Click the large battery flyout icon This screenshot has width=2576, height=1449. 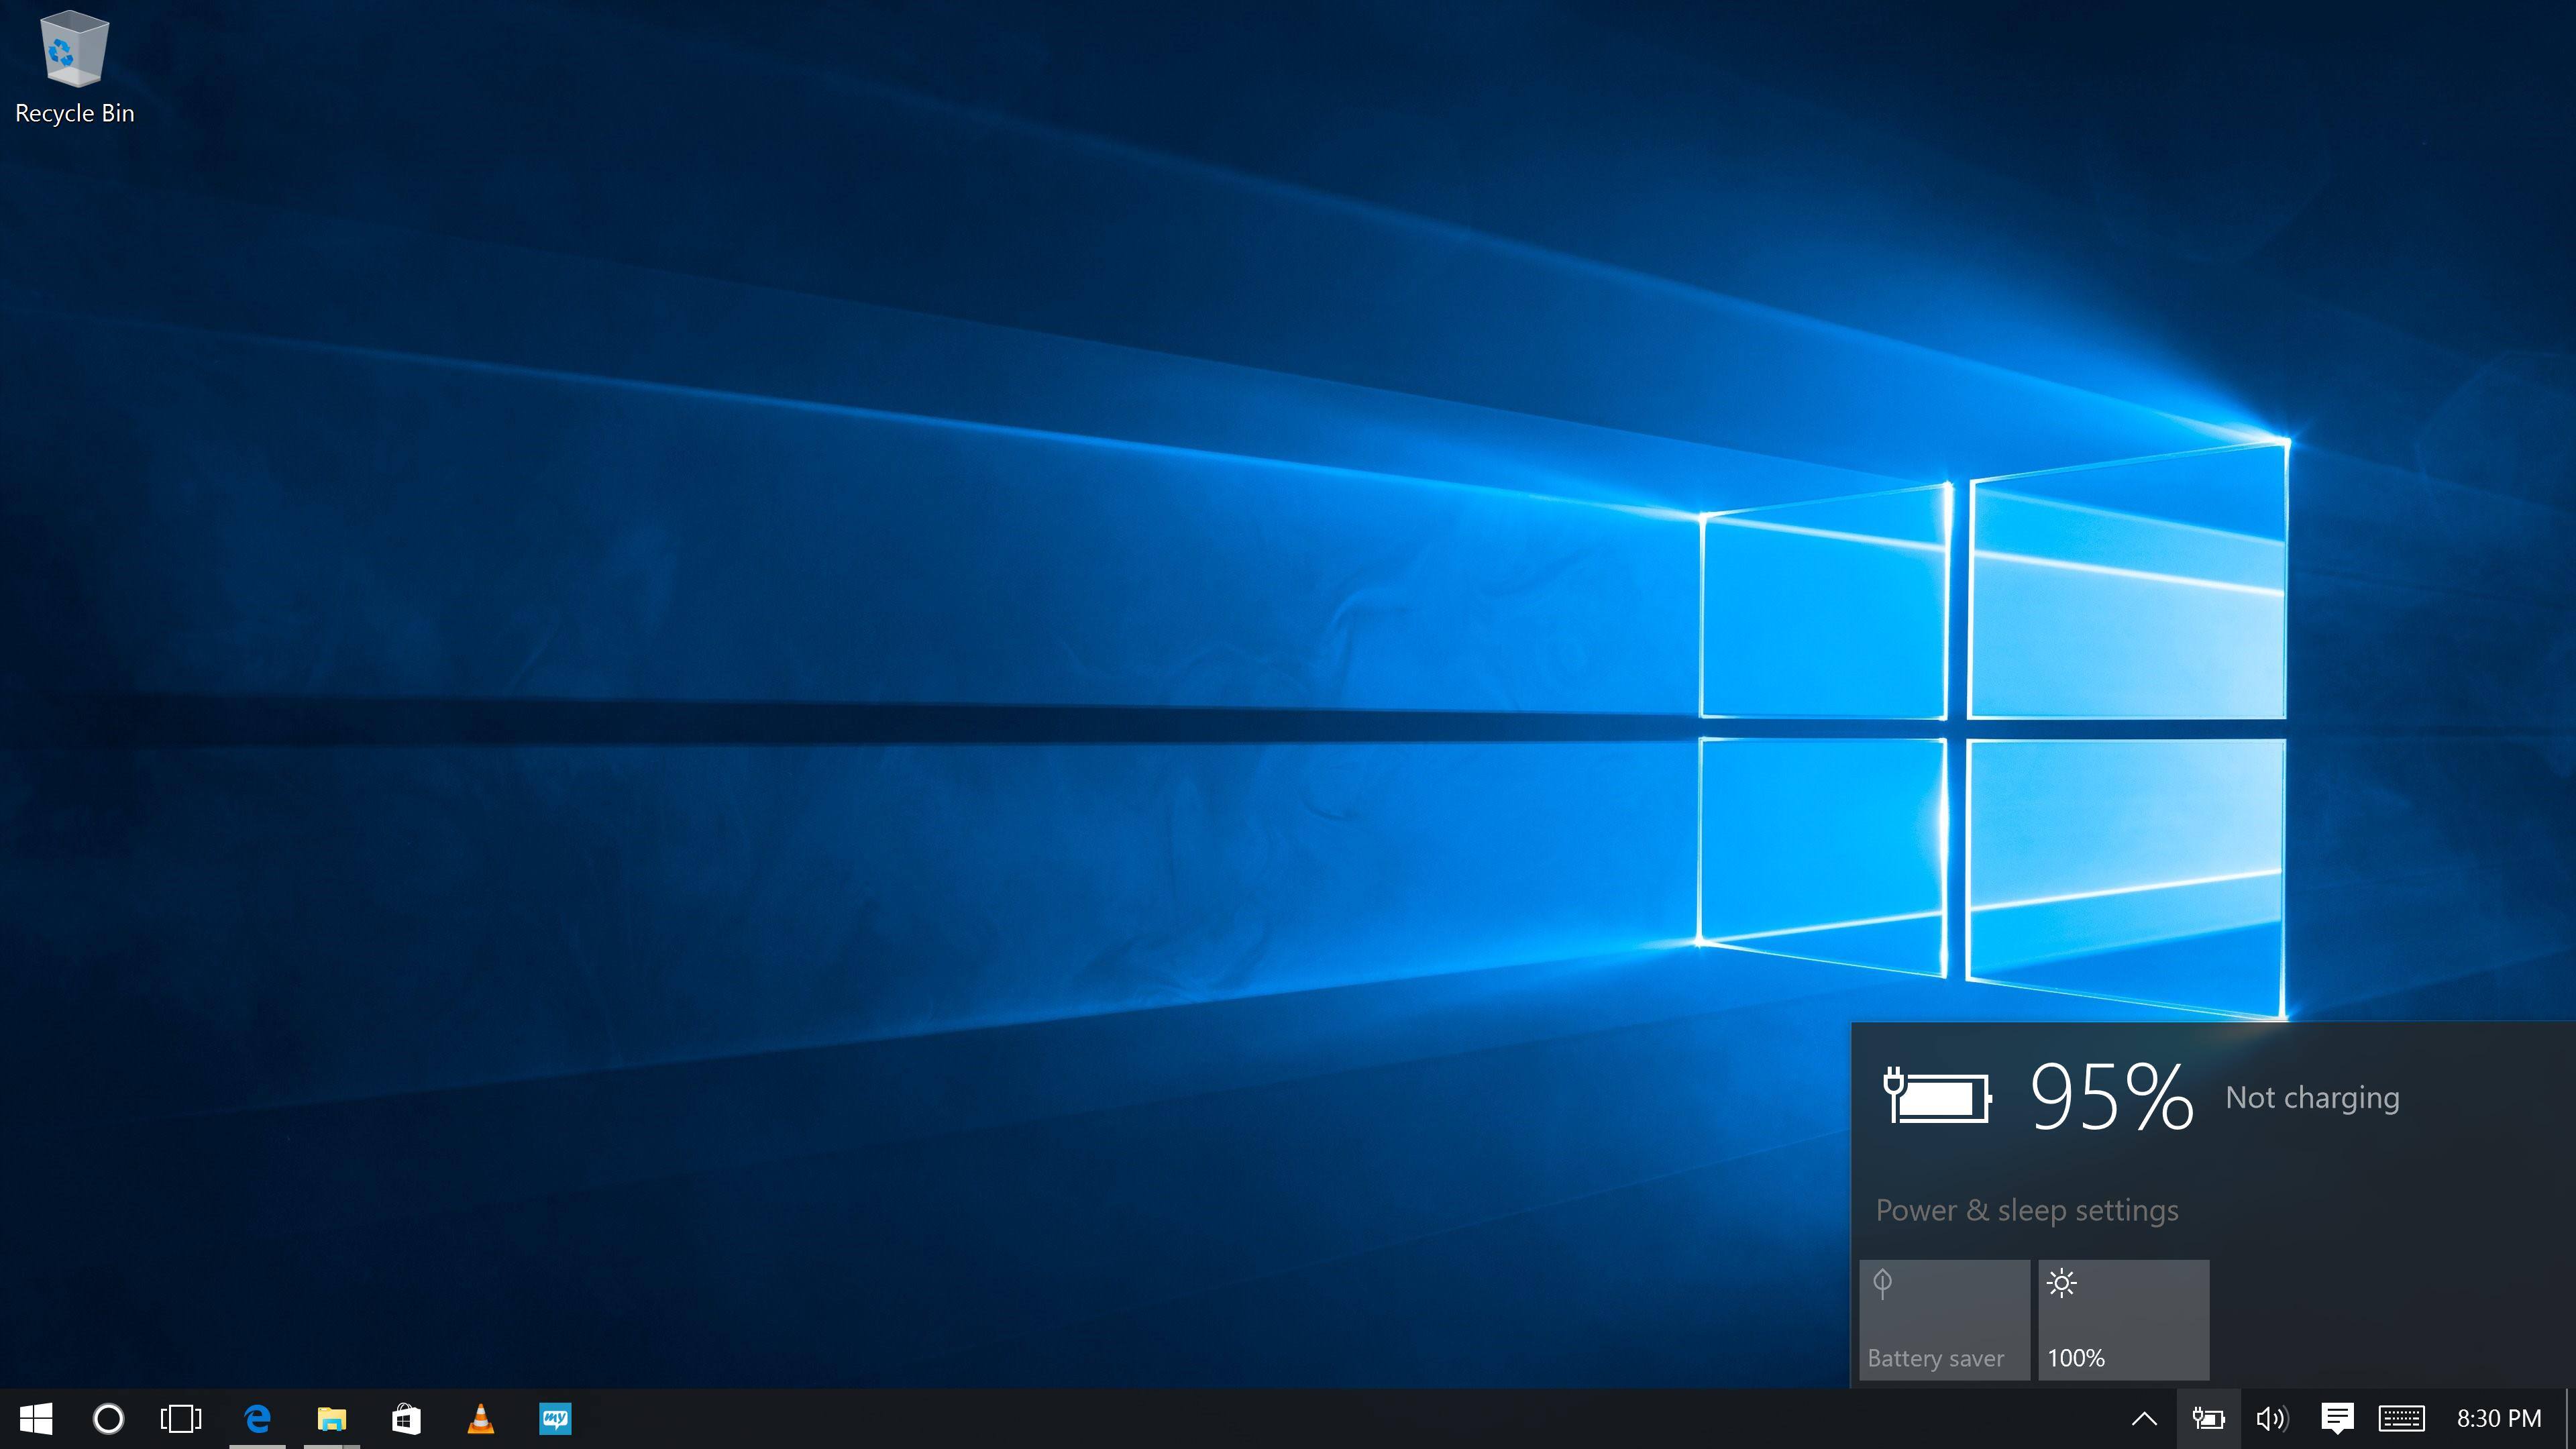click(x=1937, y=1098)
